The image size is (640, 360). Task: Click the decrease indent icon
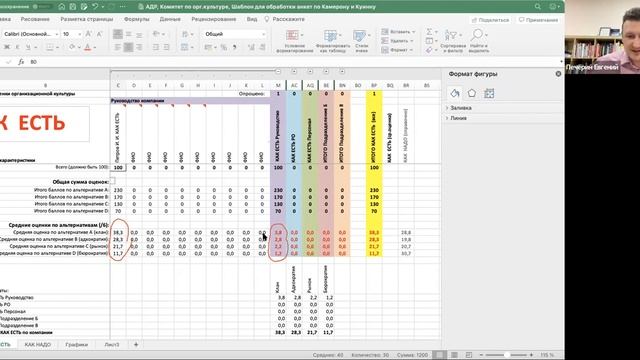pyautogui.click(x=156, y=47)
